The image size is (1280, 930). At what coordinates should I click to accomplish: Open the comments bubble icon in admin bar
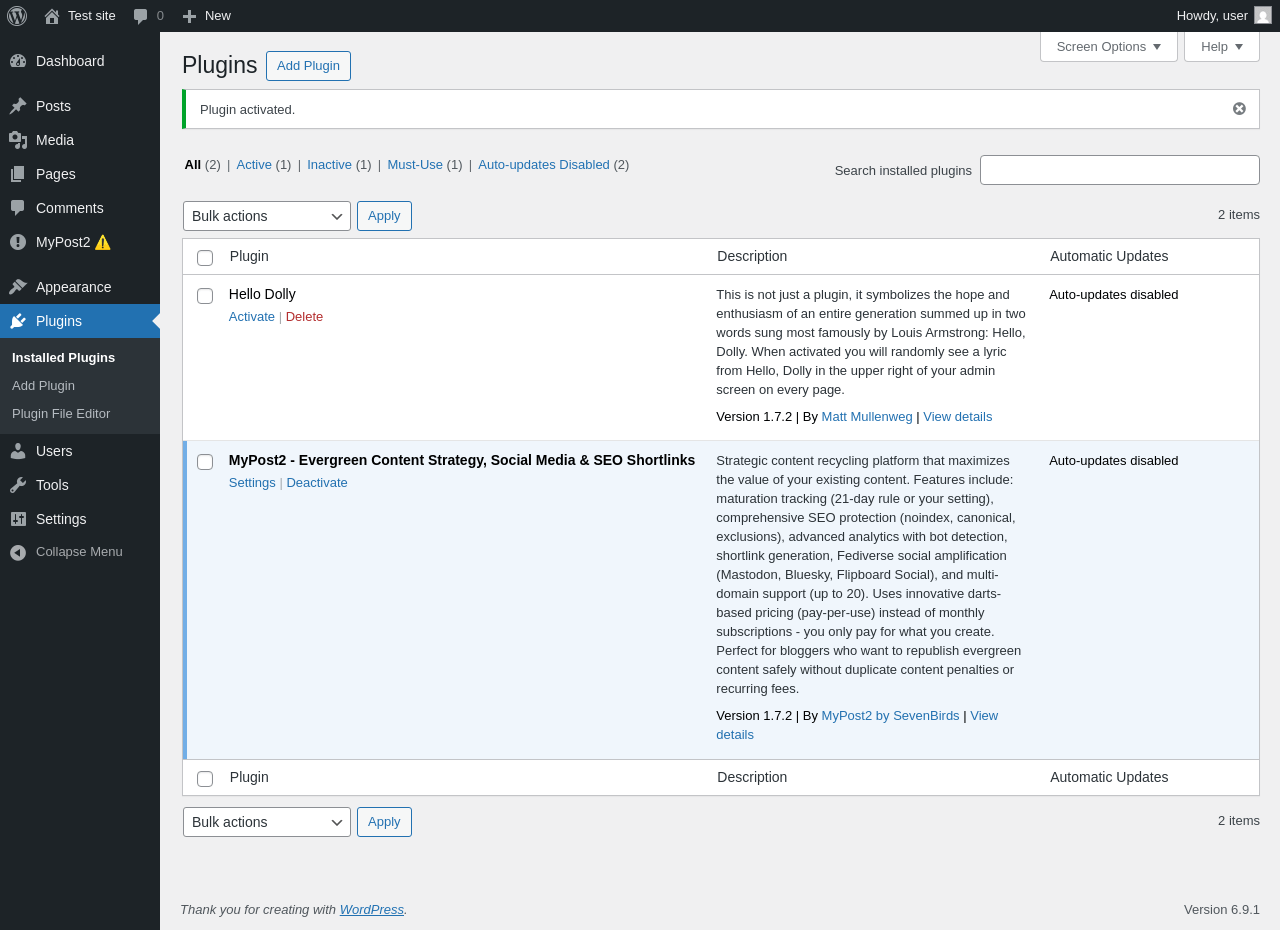pos(141,16)
